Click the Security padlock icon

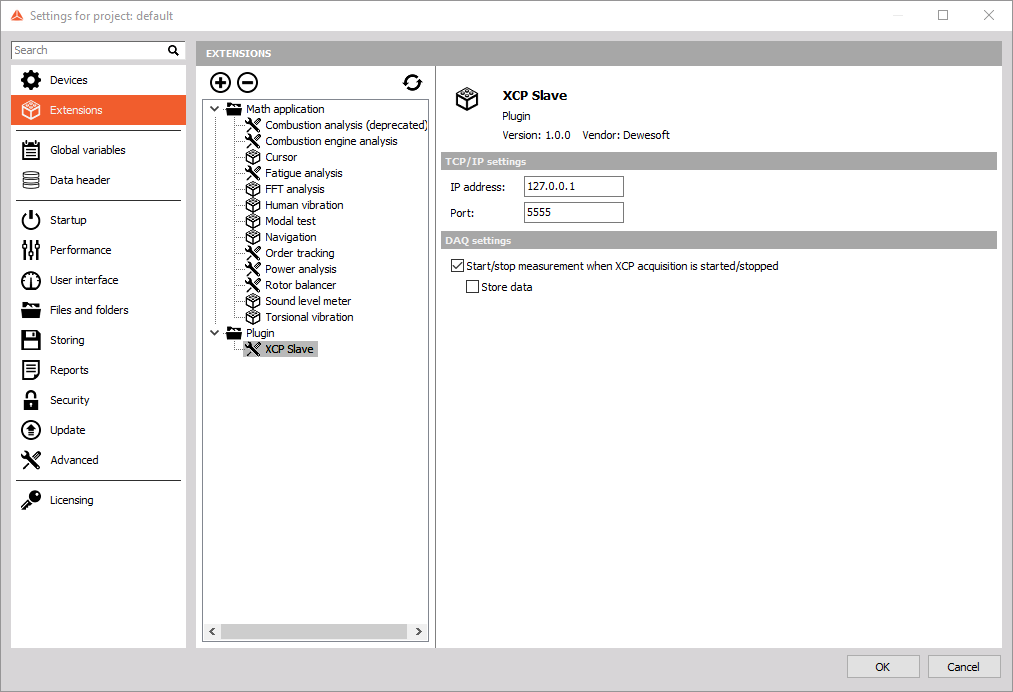[31, 400]
